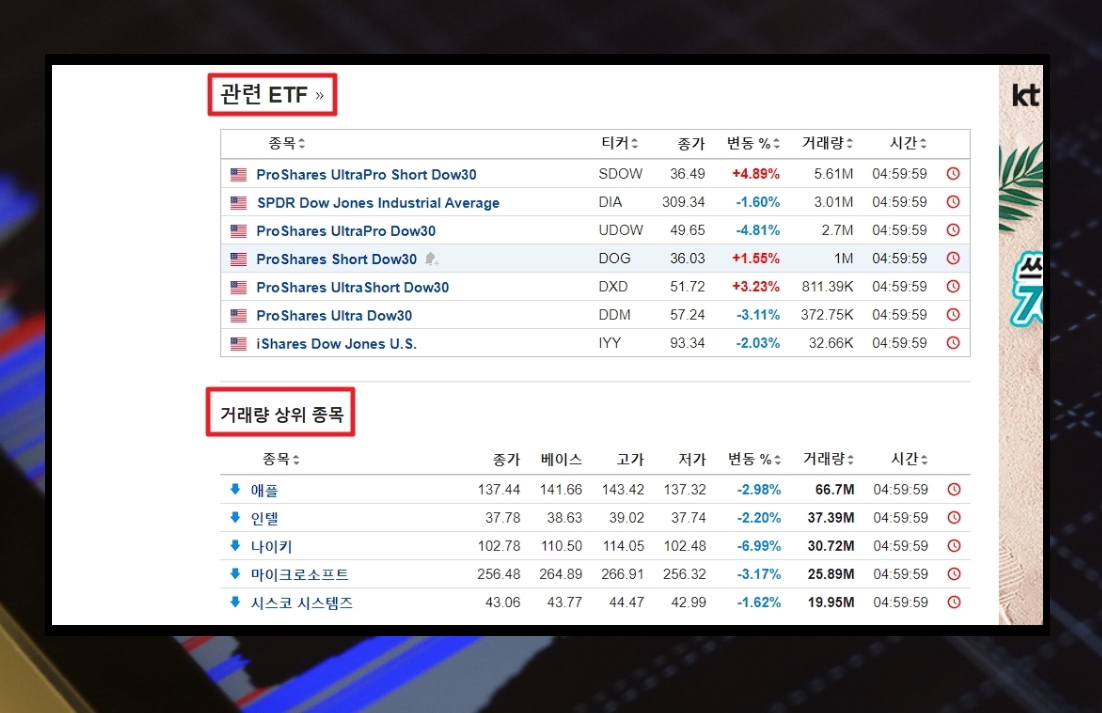Click clock icon in DDM row
Image resolution: width=1102 pixels, height=713 pixels.
pyautogui.click(x=953, y=315)
